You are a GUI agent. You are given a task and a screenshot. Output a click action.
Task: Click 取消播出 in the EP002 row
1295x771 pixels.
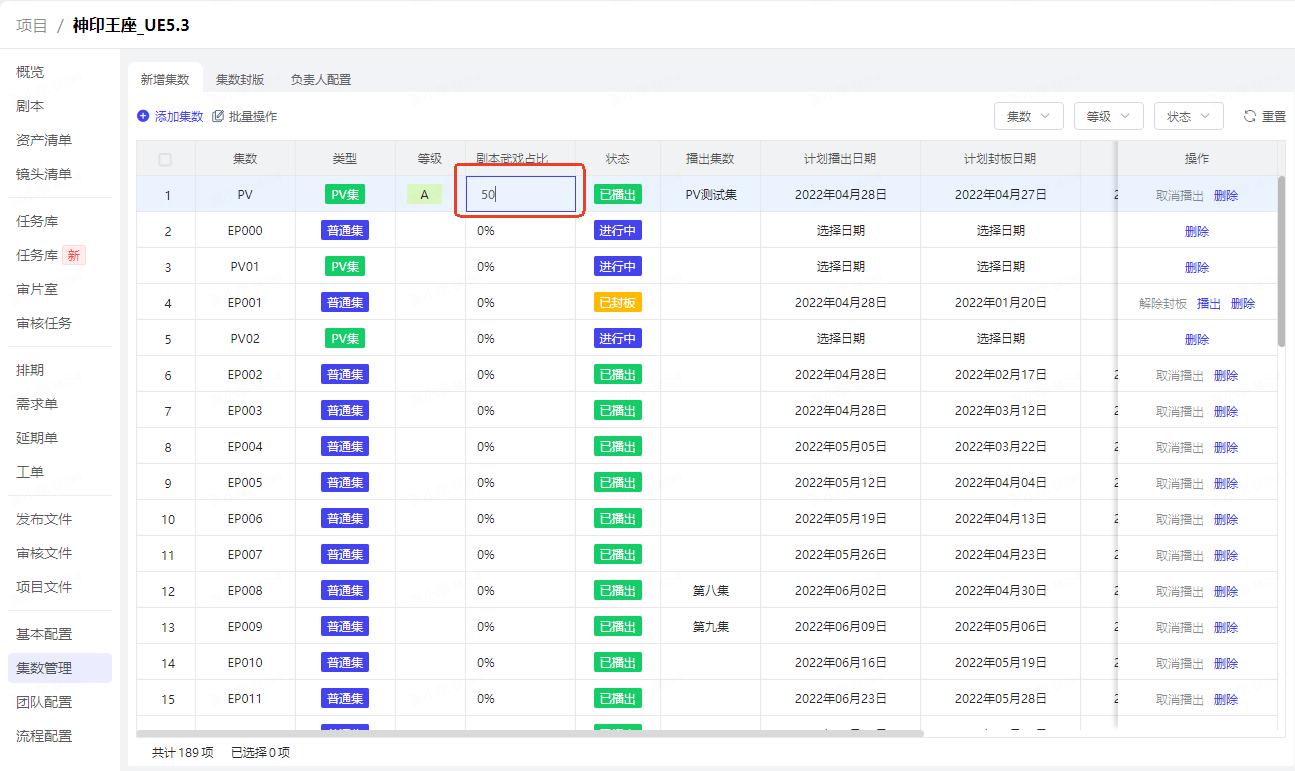click(x=1180, y=375)
